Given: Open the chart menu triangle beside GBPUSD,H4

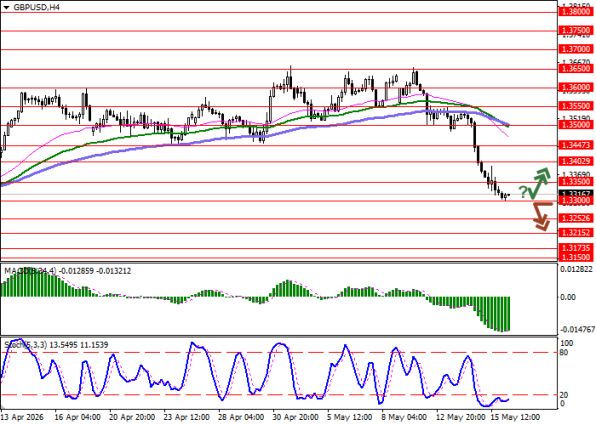Looking at the screenshot, I should pyautogui.click(x=6, y=7).
